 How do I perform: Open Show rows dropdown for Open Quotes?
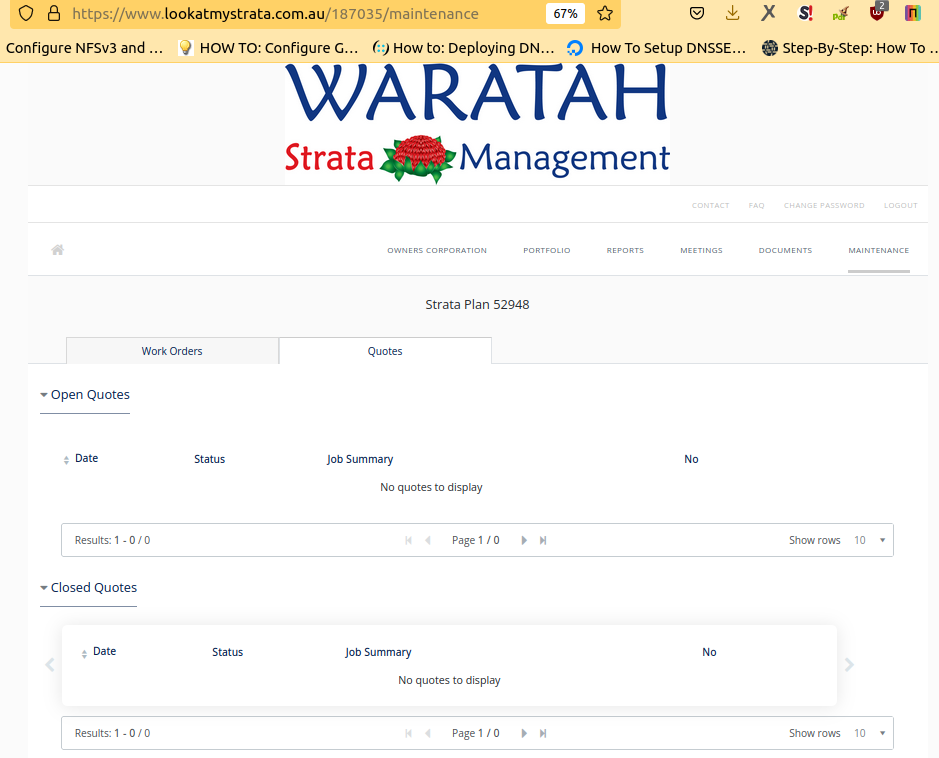[869, 540]
